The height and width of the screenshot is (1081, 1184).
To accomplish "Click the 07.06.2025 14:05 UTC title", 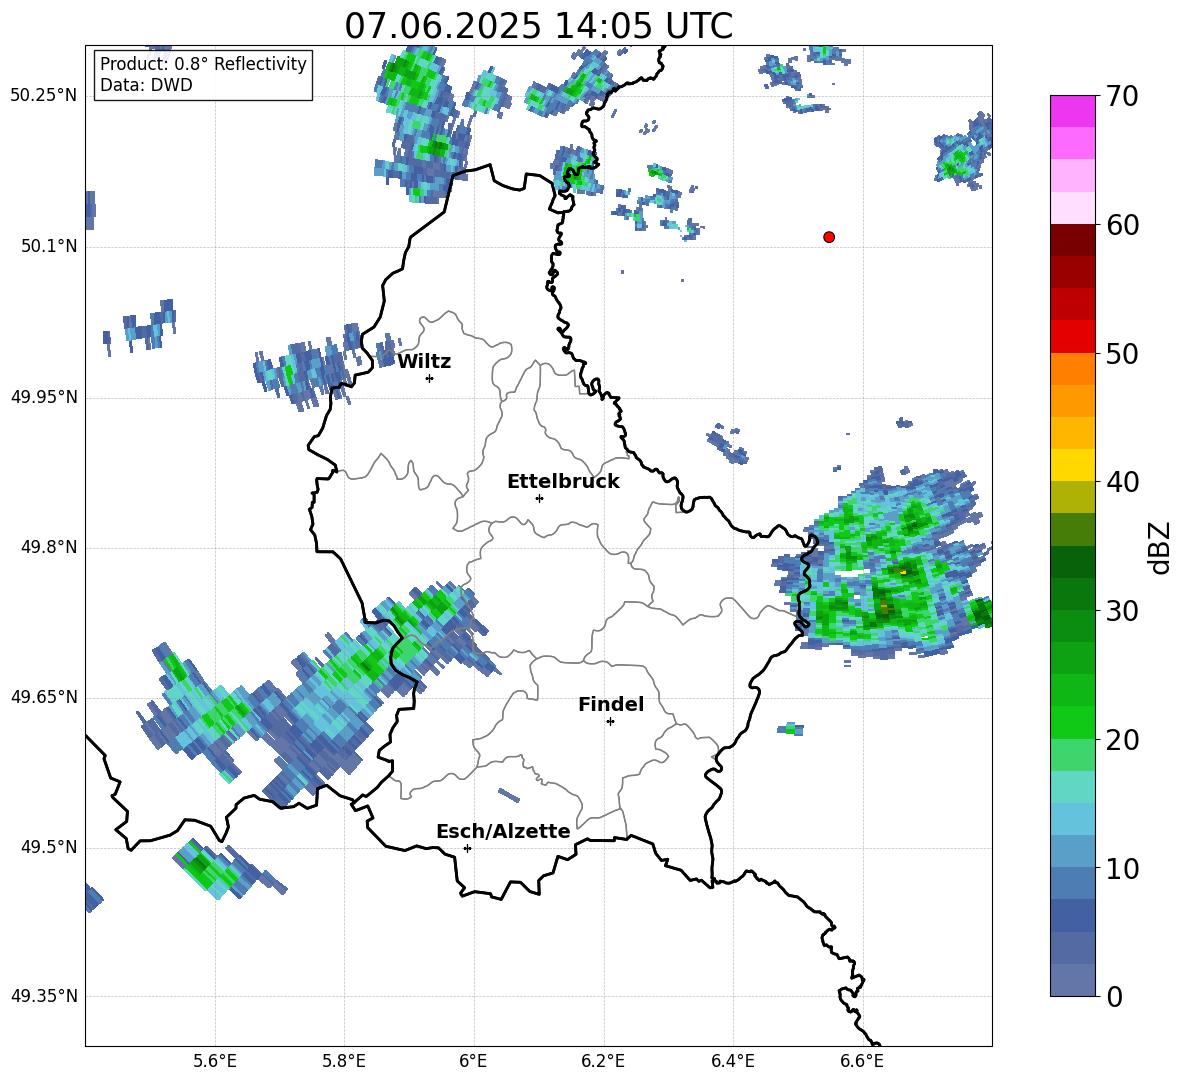I will tap(539, 26).
